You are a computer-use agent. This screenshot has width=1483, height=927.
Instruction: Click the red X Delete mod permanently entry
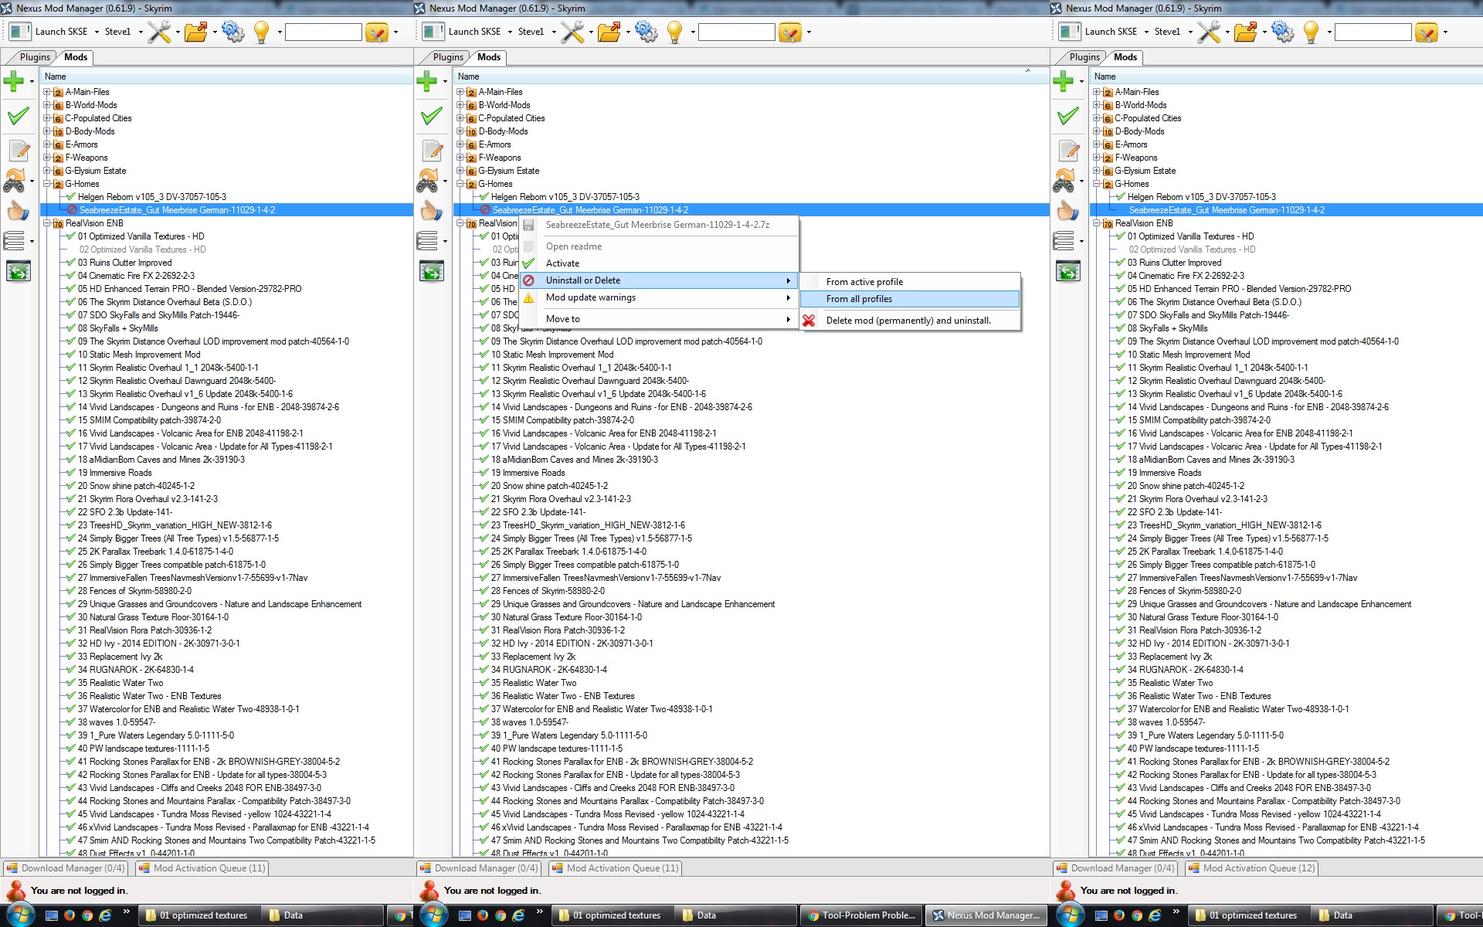tap(907, 321)
